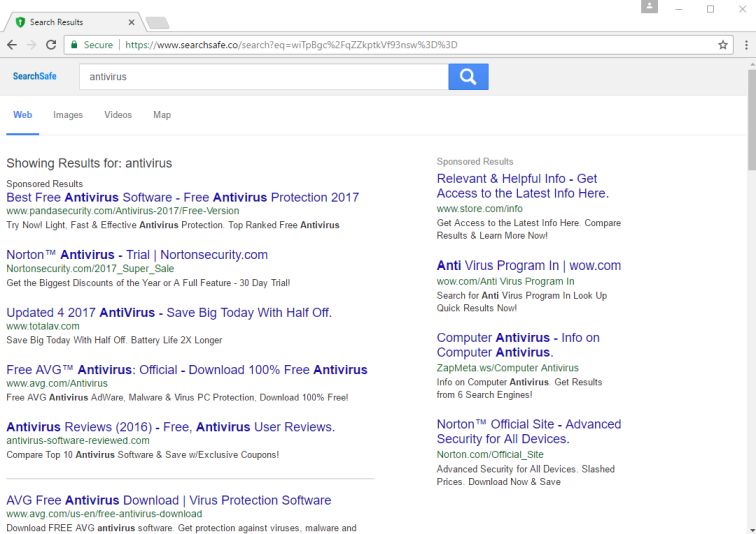
Task: Open a new tab button
Action: (x=157, y=22)
